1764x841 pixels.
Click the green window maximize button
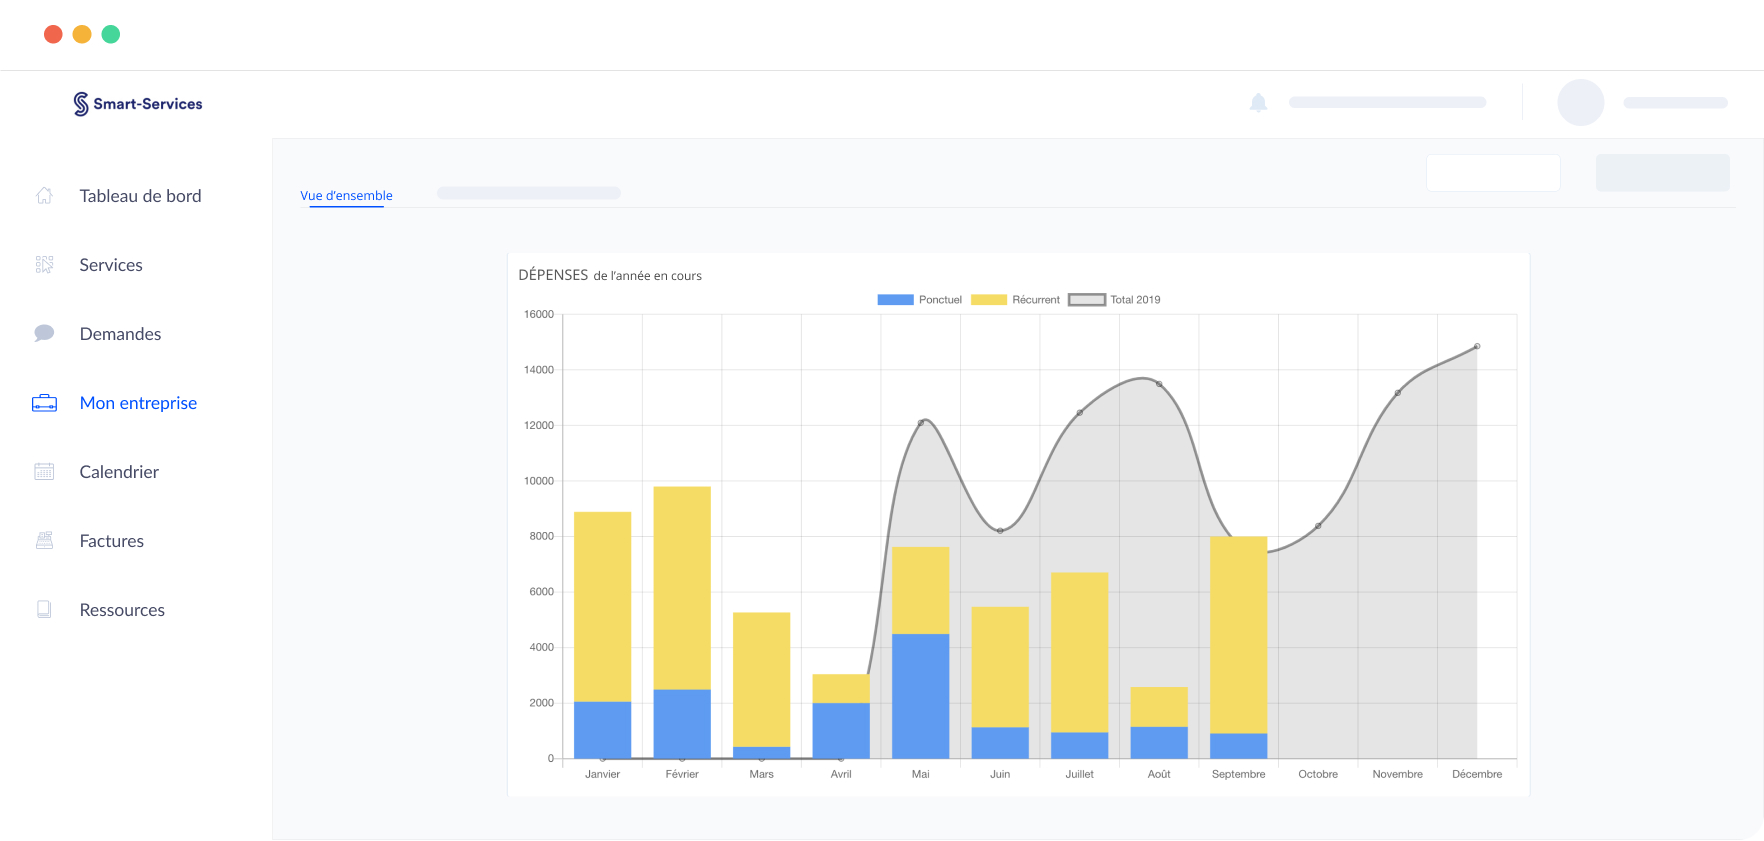click(x=111, y=34)
